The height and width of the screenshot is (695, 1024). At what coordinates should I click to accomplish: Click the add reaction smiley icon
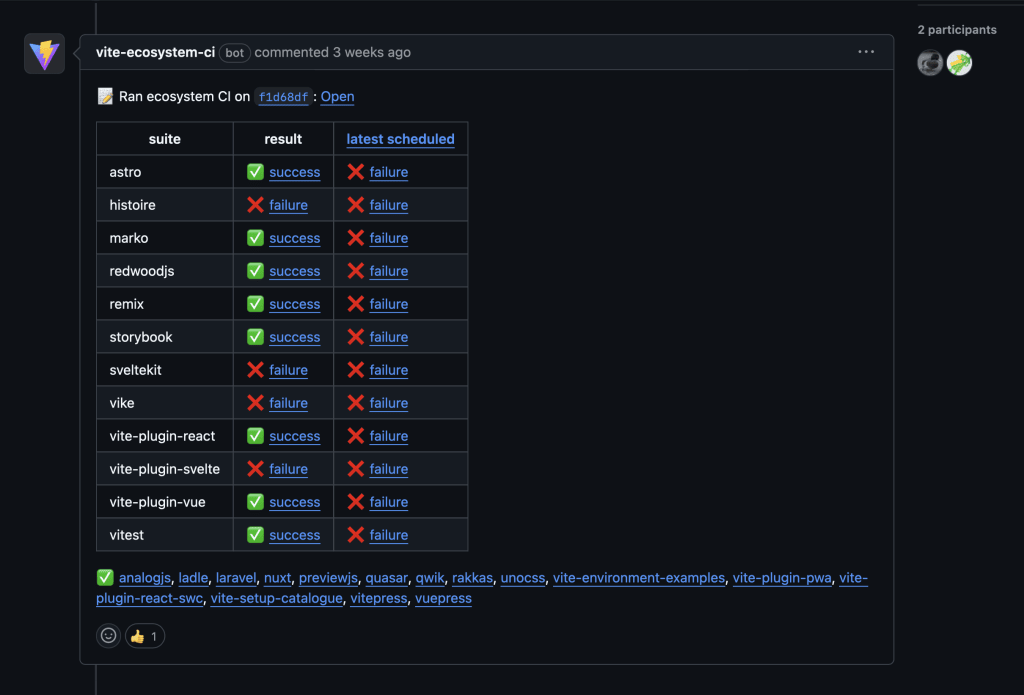[x=107, y=635]
